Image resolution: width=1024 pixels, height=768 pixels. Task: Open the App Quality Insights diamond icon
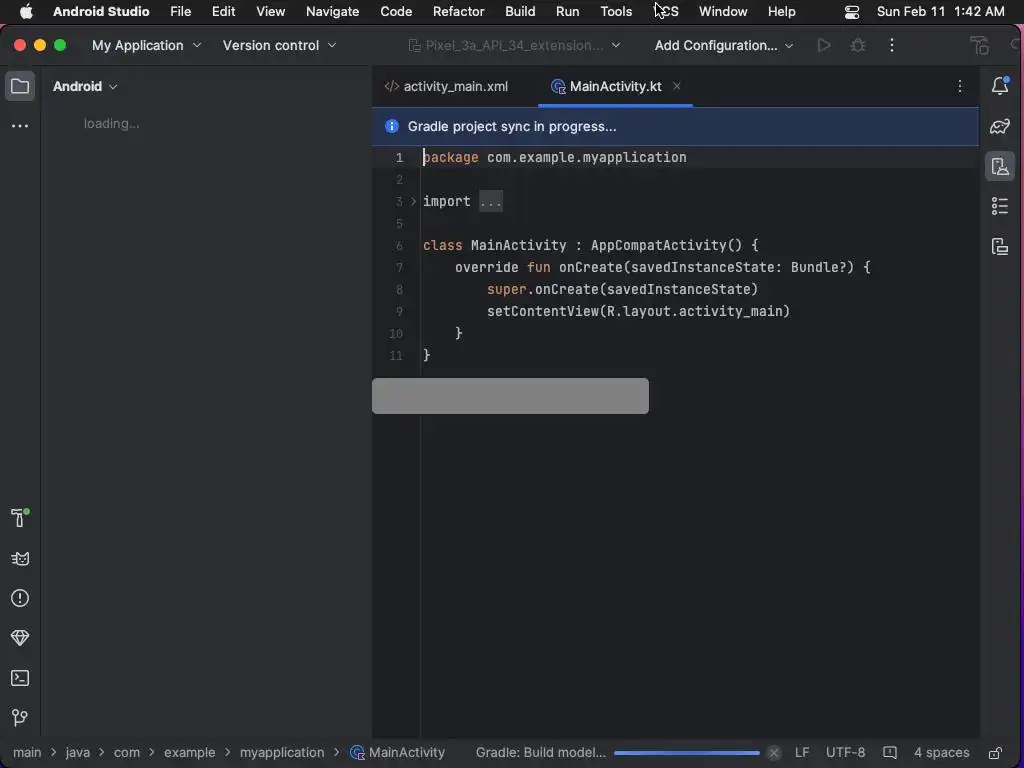pos(20,638)
